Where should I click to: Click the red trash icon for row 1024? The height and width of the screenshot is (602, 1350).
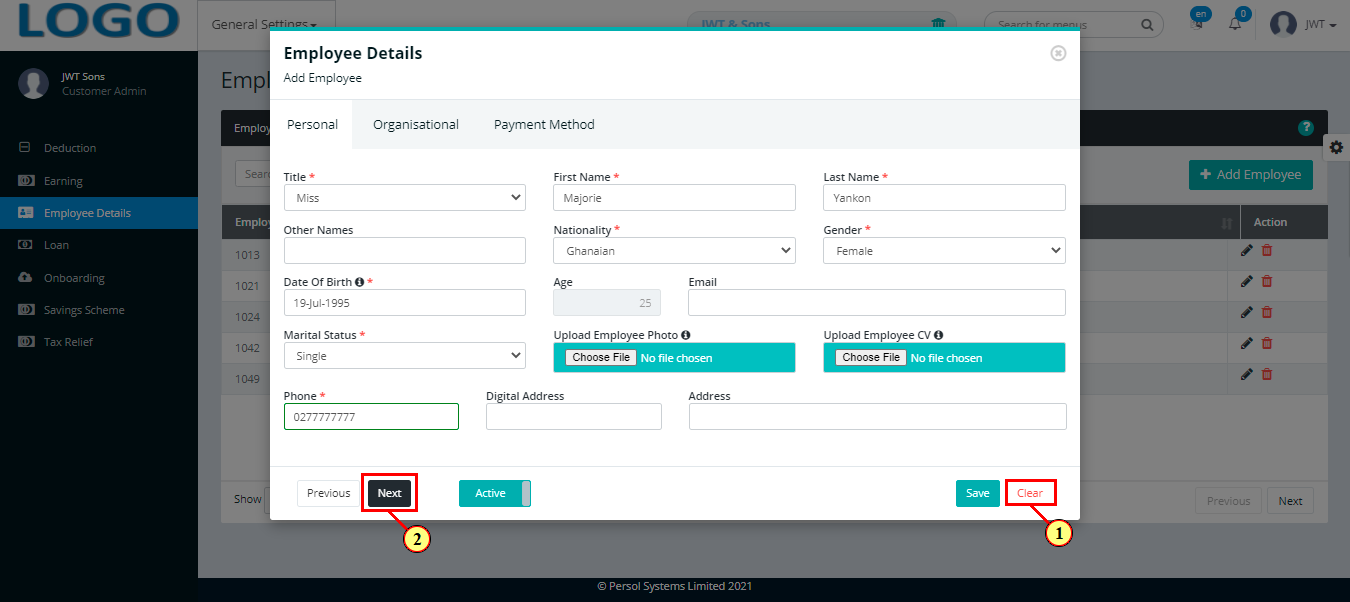click(1267, 313)
